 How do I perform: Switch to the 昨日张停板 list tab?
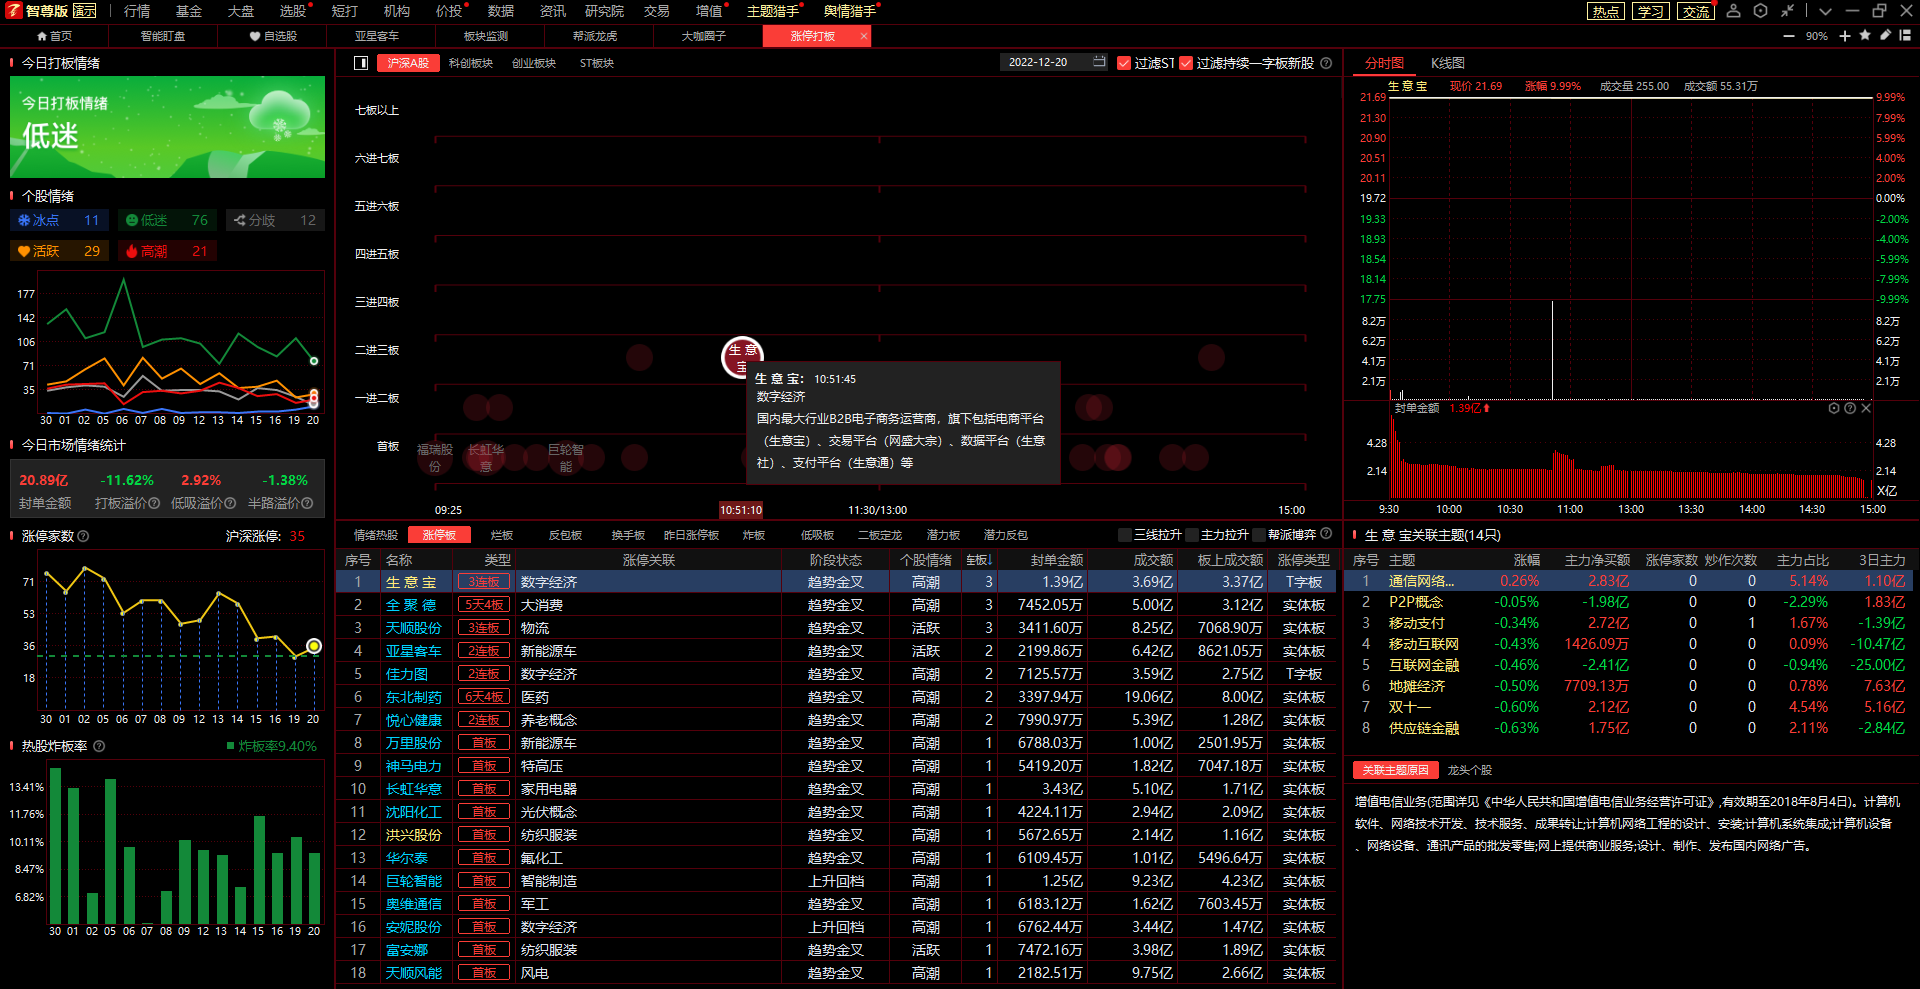(x=691, y=535)
